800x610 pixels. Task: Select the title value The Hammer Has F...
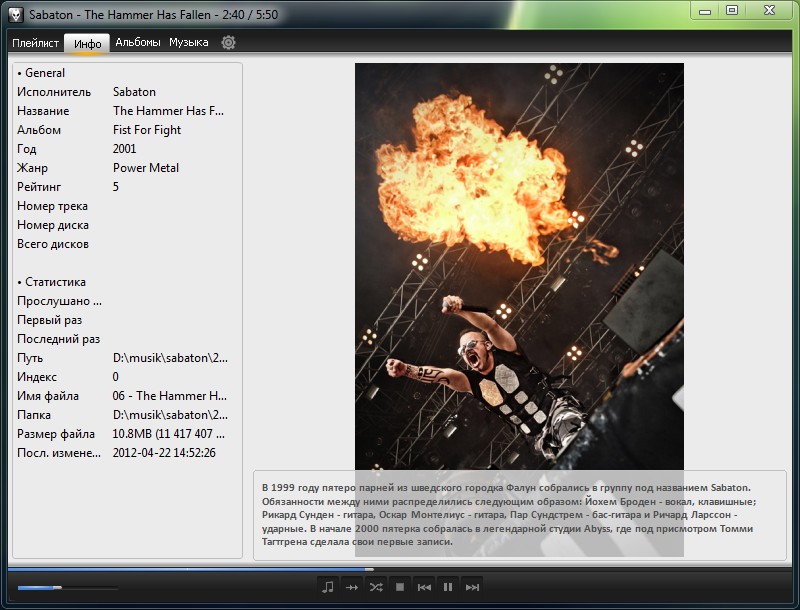[168, 111]
